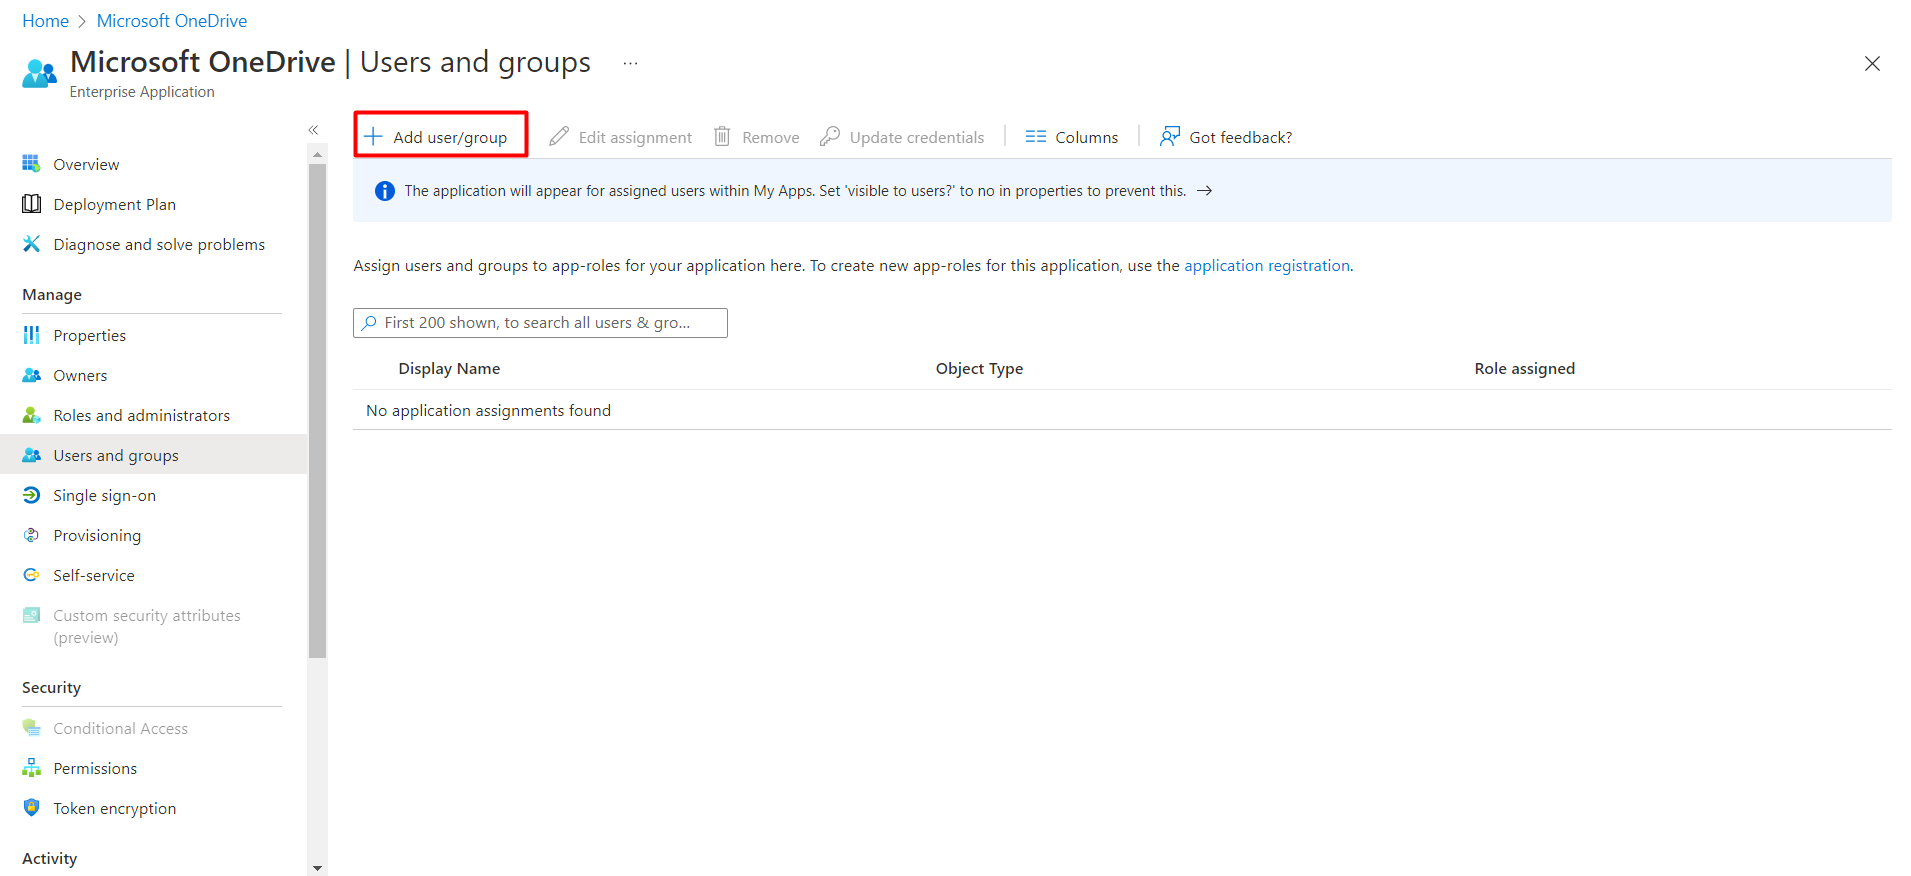Click the blue info icon in banner
This screenshot has height=876, width=1911.
[x=385, y=191]
